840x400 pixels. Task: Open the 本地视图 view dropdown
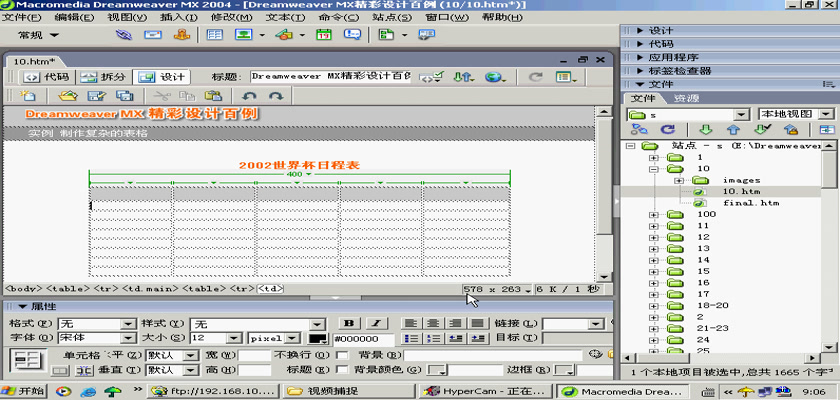click(827, 114)
